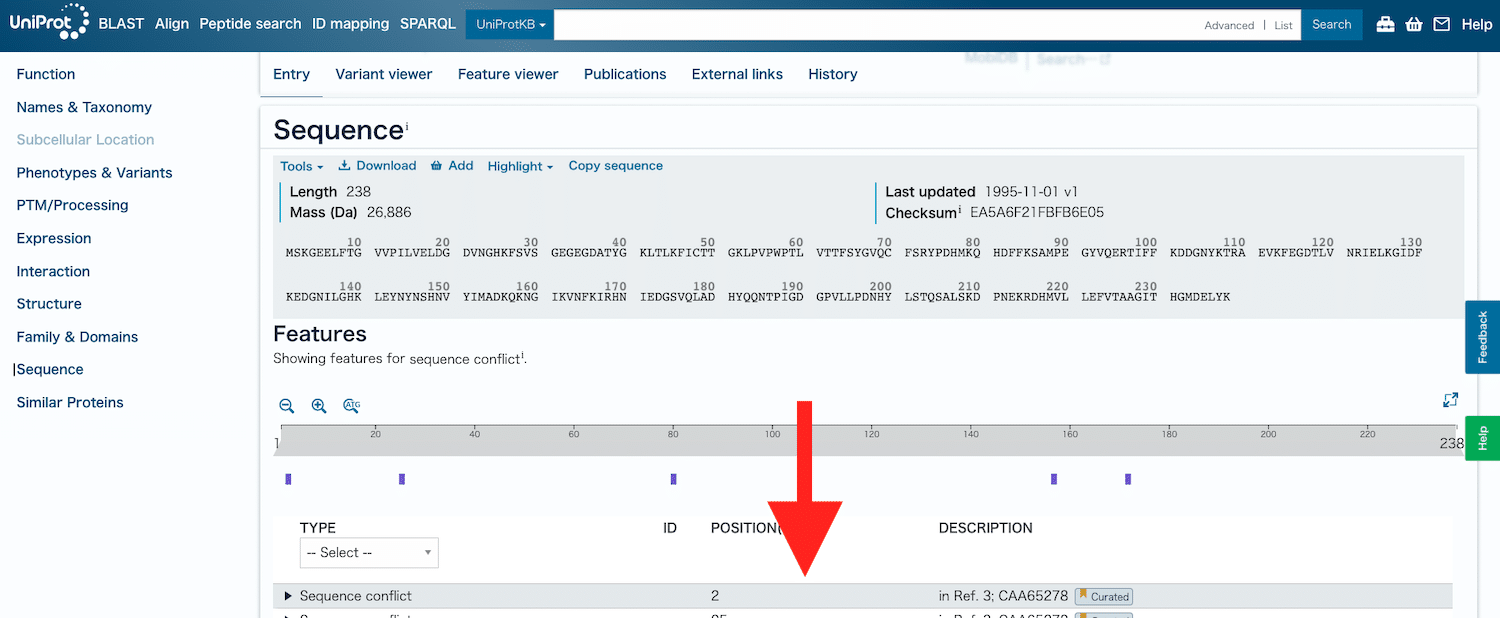Screen dimensions: 1500x618
Task: Click the Search button in the header
Action: tap(1331, 24)
